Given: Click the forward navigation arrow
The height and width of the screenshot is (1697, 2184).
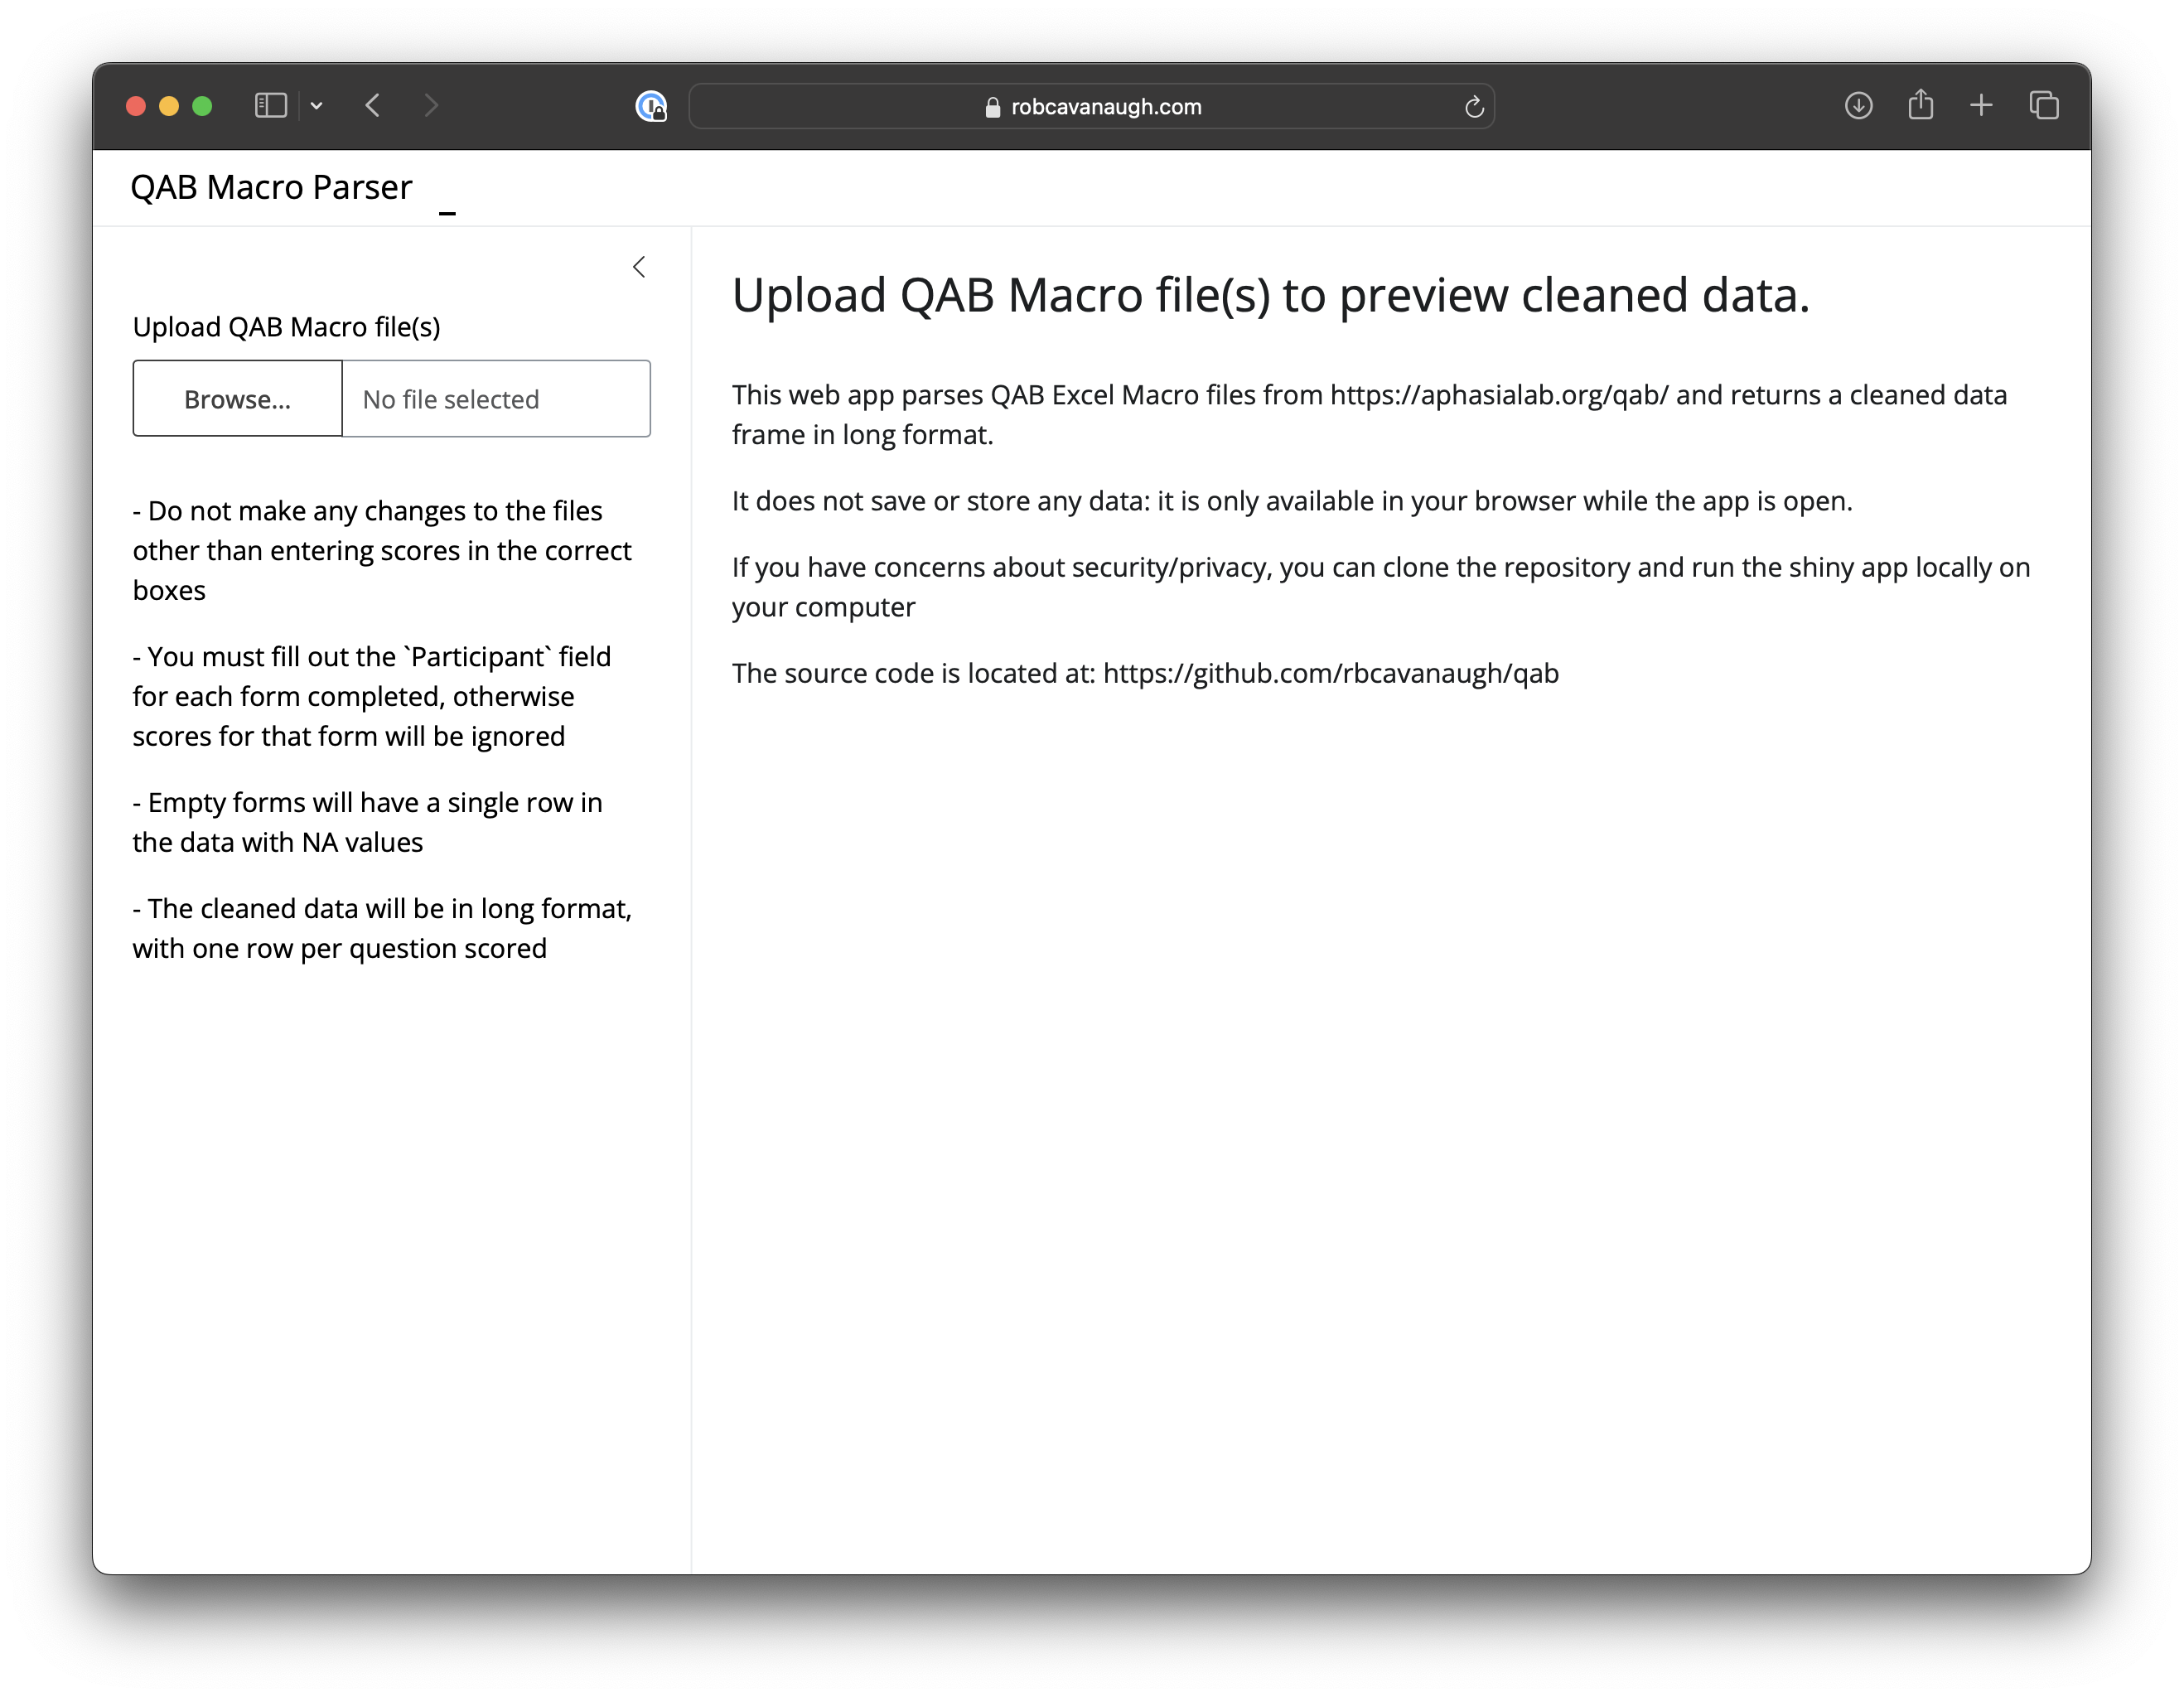Looking at the screenshot, I should pyautogui.click(x=431, y=106).
